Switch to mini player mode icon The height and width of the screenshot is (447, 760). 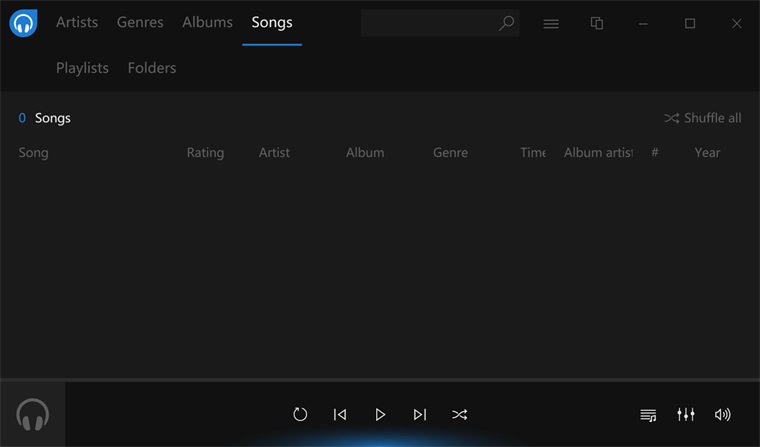coord(597,23)
